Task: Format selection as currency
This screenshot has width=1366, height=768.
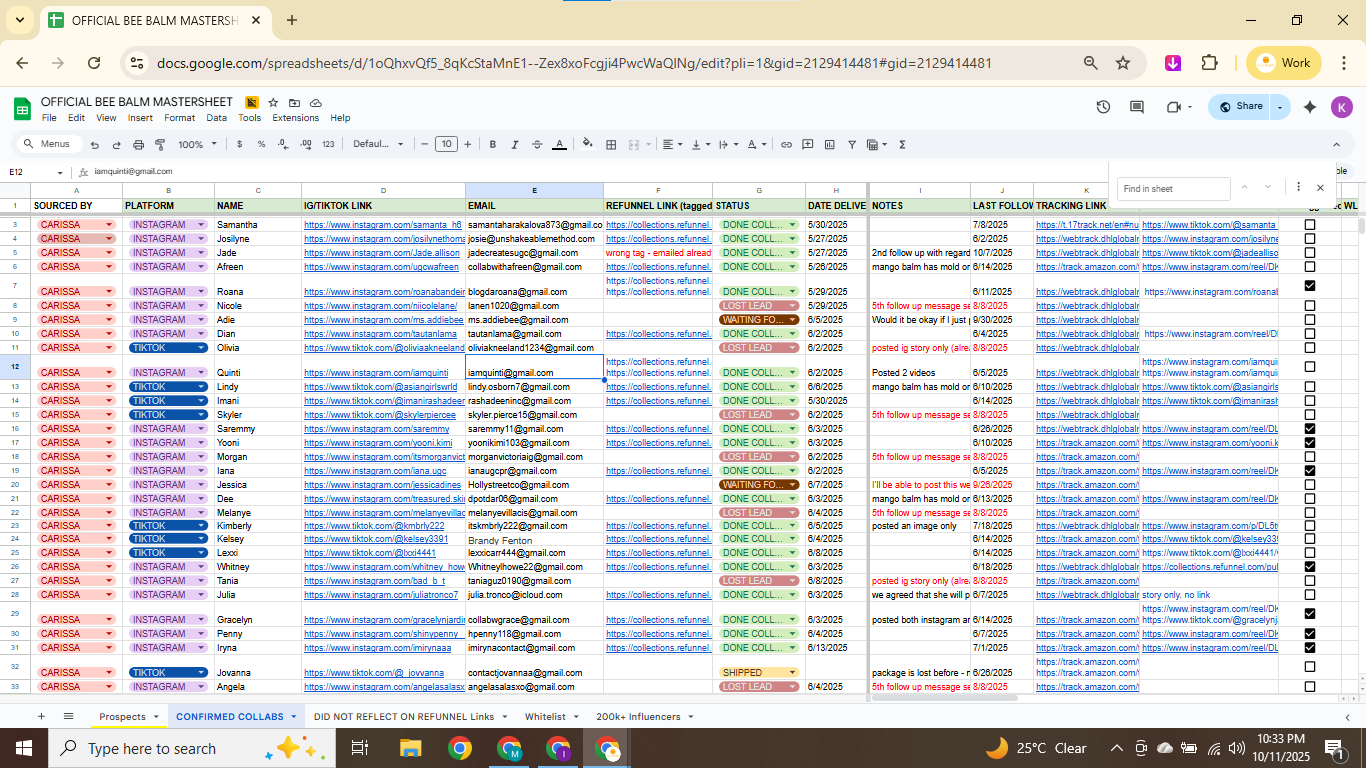Action: (x=239, y=144)
